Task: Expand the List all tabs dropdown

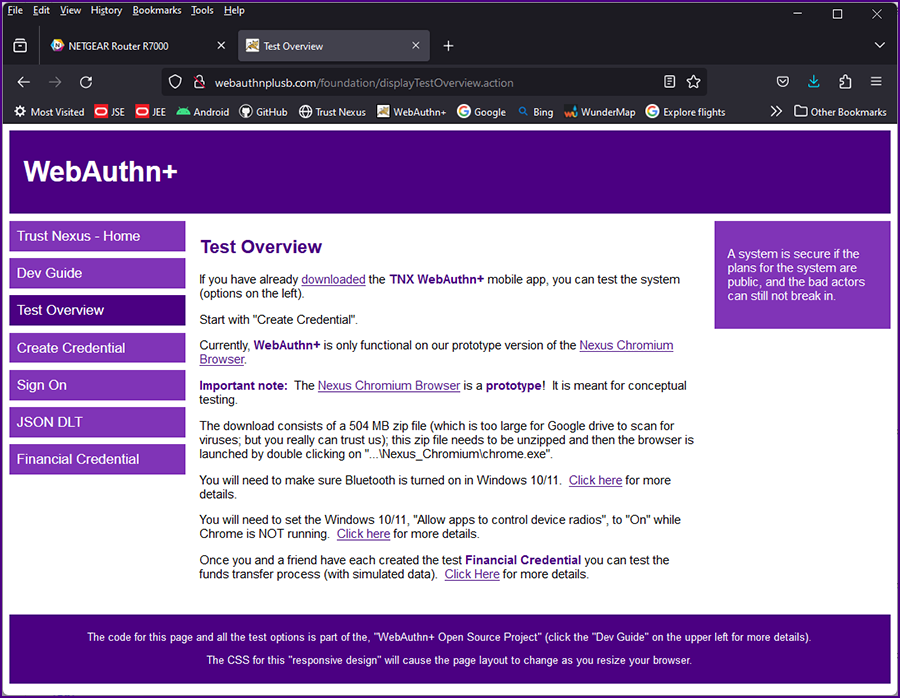Action: [x=880, y=46]
